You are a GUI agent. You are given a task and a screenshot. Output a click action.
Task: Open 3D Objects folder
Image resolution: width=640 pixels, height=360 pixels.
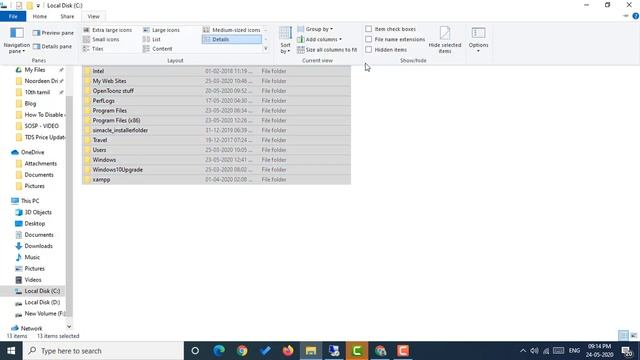tap(38, 212)
